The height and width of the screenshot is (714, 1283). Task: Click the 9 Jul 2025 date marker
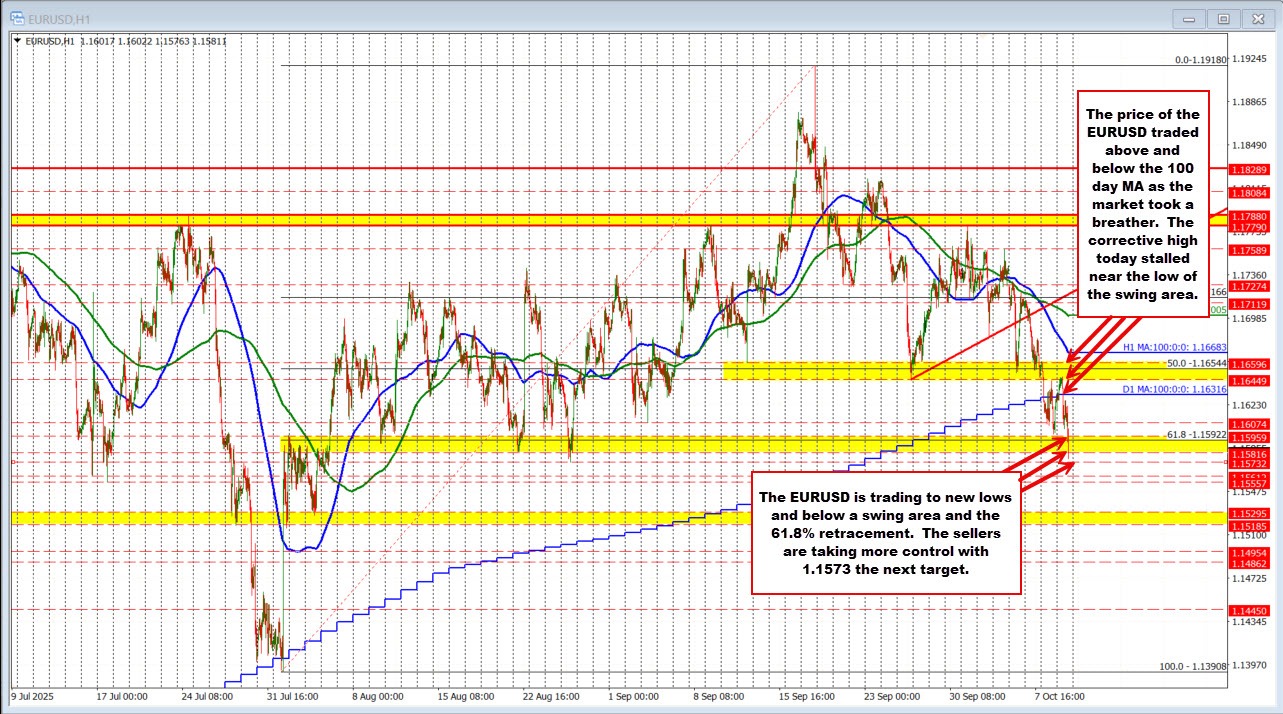pyautogui.click(x=34, y=695)
